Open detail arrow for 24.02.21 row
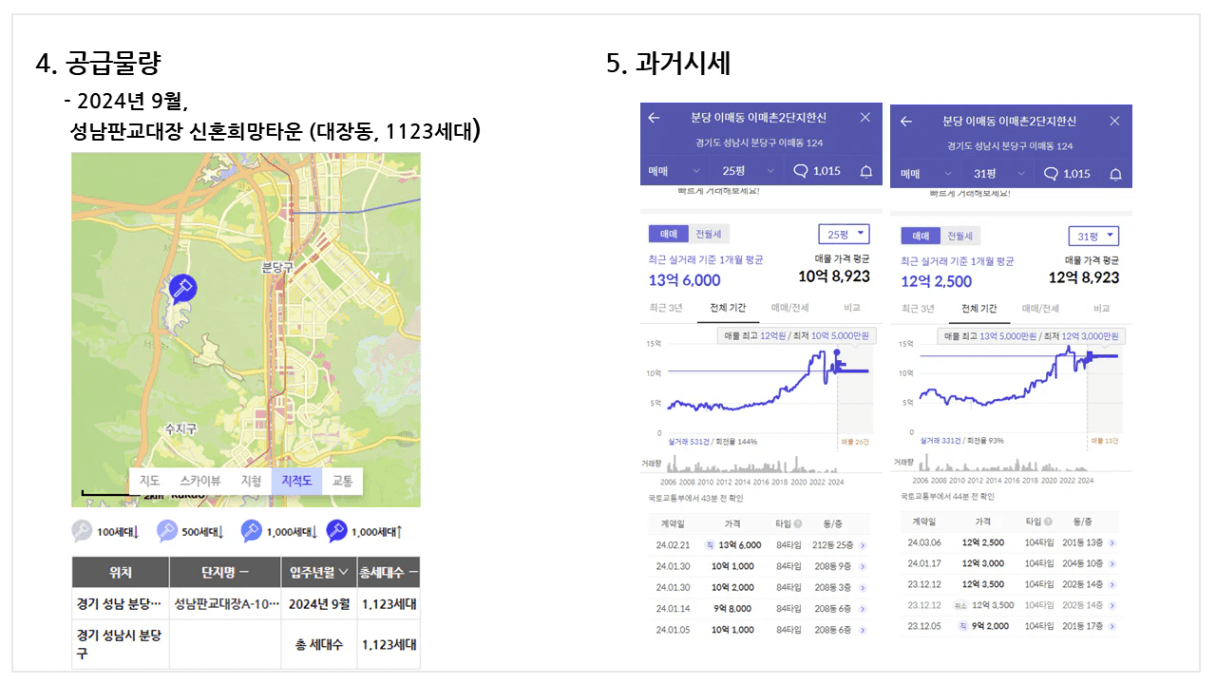The width and height of the screenshot is (1216, 684). 862,545
